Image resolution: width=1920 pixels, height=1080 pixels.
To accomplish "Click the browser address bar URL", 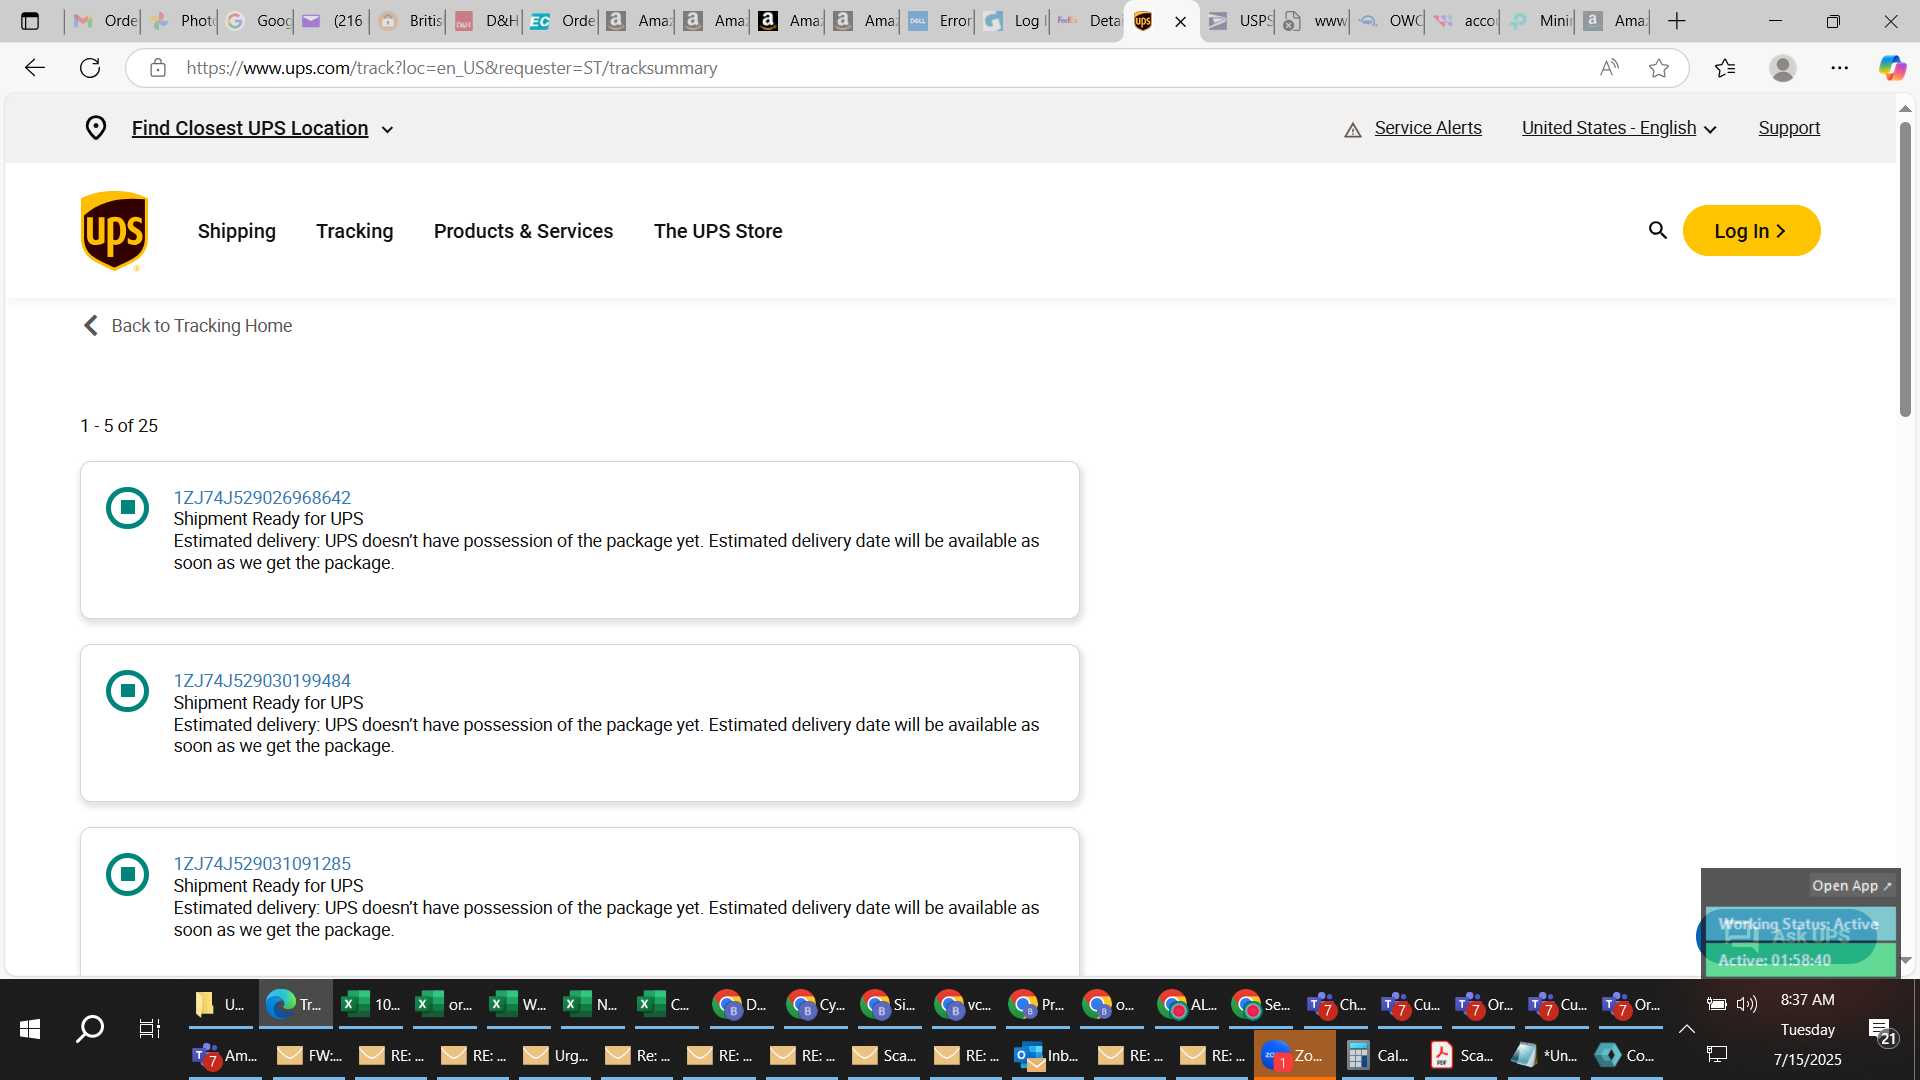I will pos(451,68).
